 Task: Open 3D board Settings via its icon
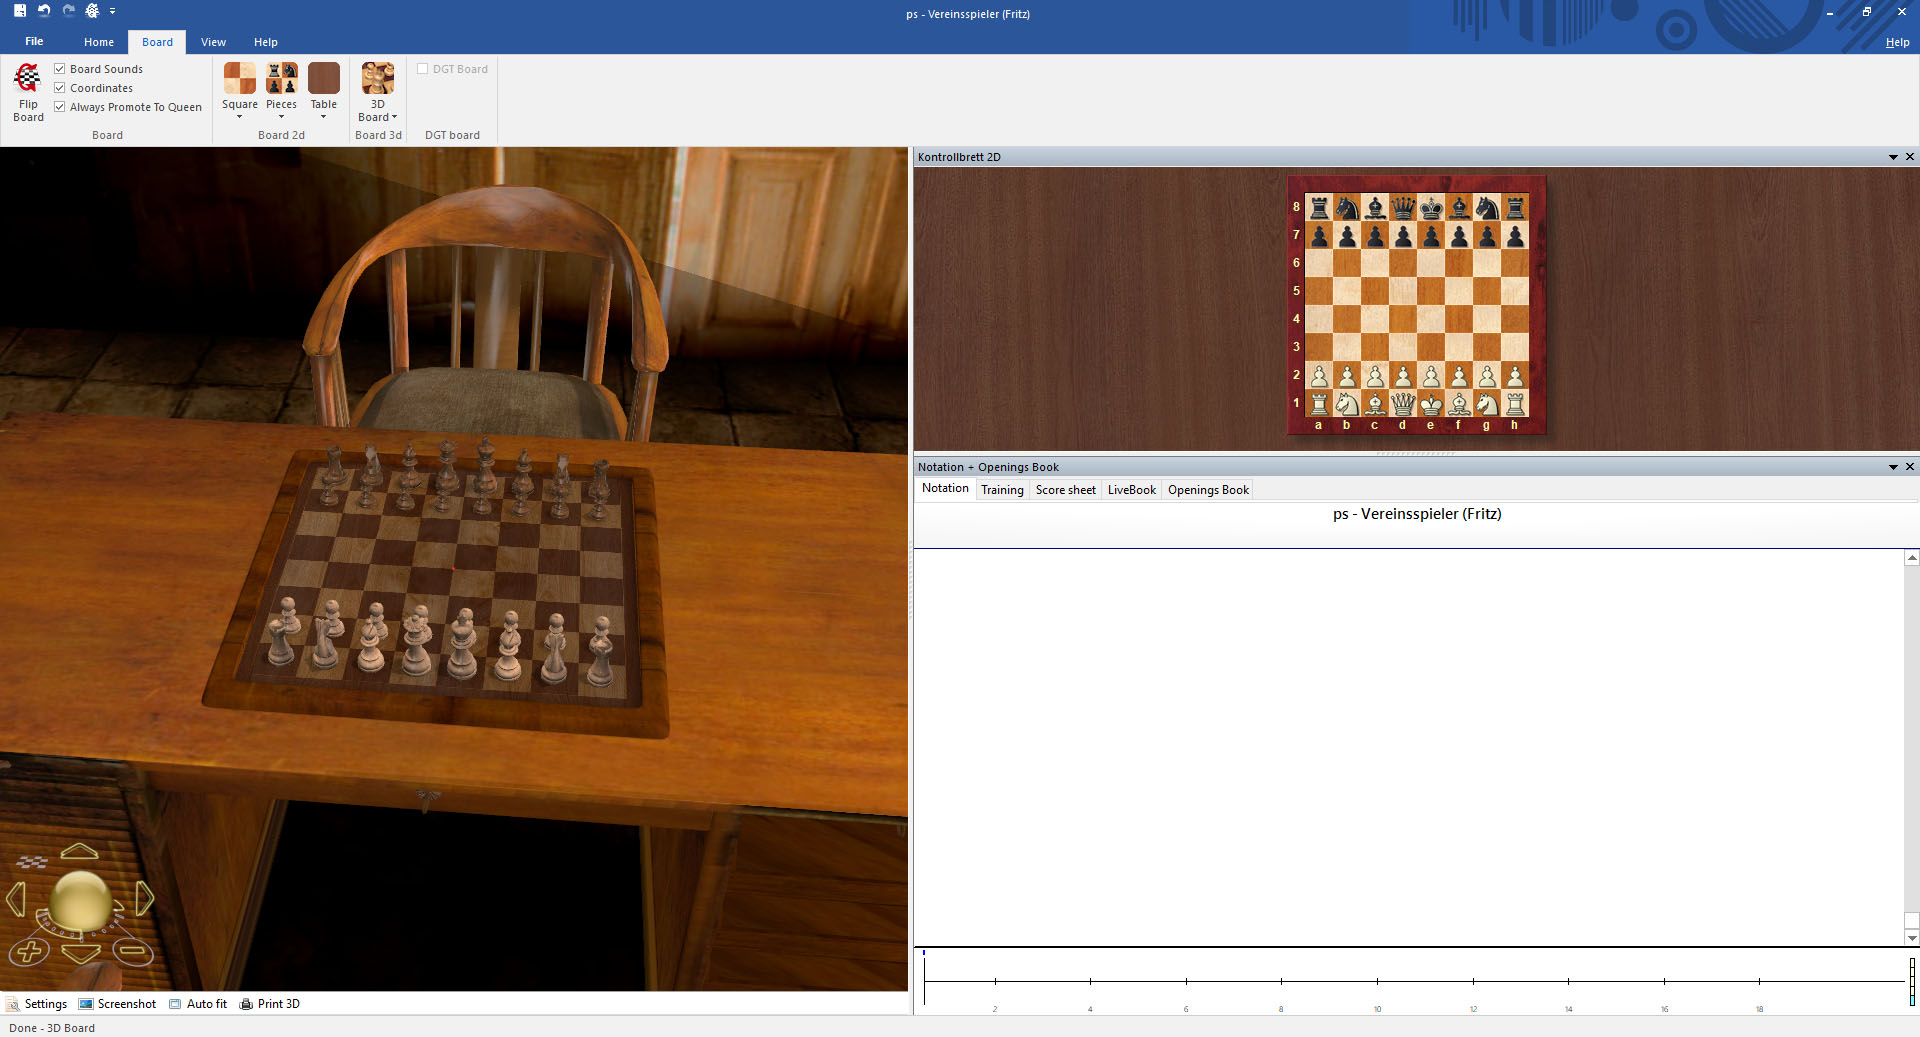[x=16, y=1003]
